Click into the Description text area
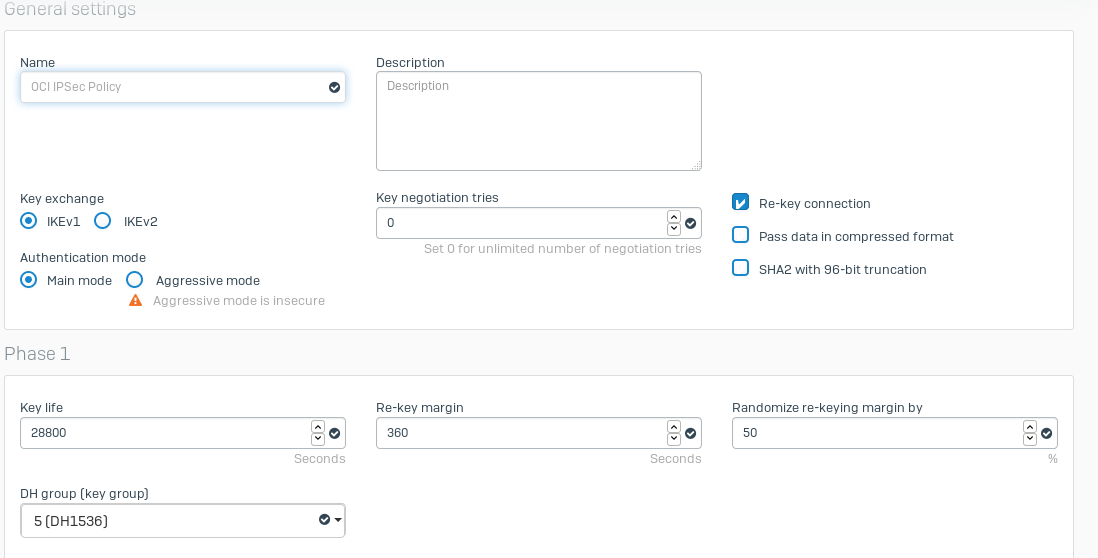The height and width of the screenshot is (558, 1098). point(538,121)
